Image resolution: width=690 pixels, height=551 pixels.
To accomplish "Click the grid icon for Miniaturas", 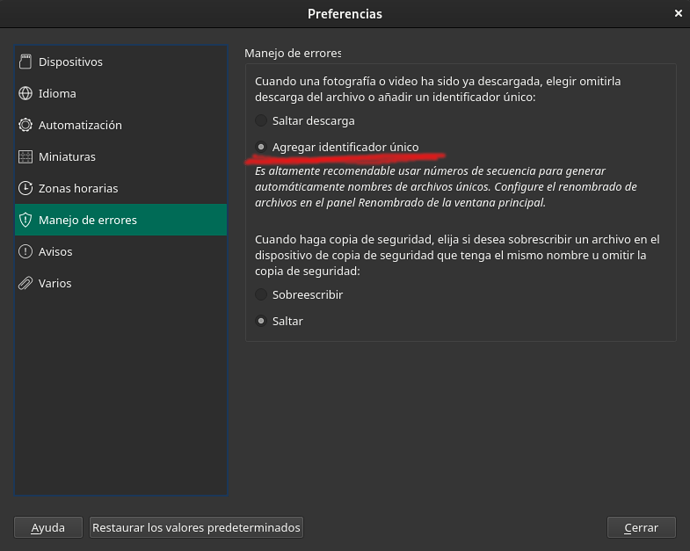I will (x=26, y=157).
